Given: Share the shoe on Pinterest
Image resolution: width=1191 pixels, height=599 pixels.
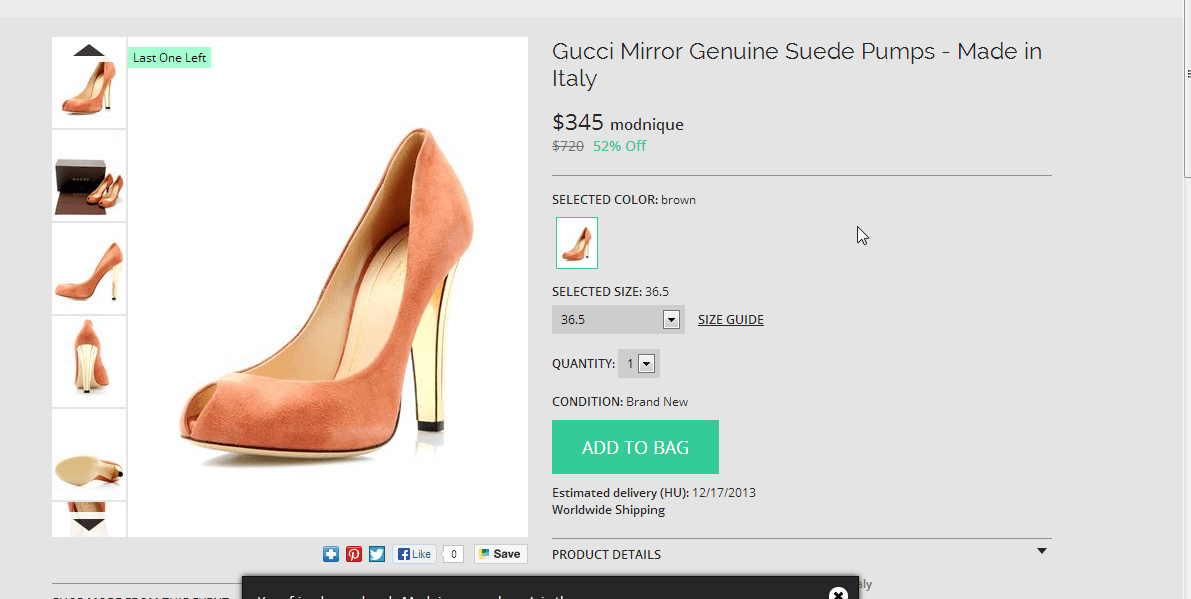Looking at the screenshot, I should pos(354,554).
